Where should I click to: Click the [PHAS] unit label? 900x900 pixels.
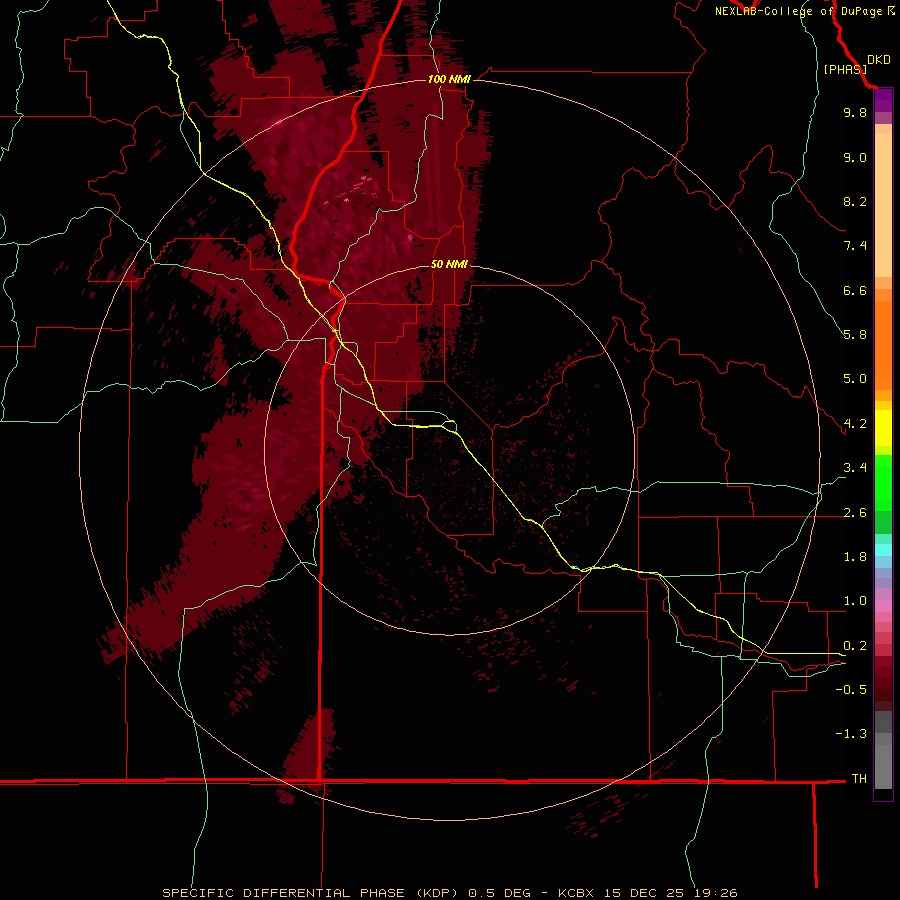pos(845,70)
